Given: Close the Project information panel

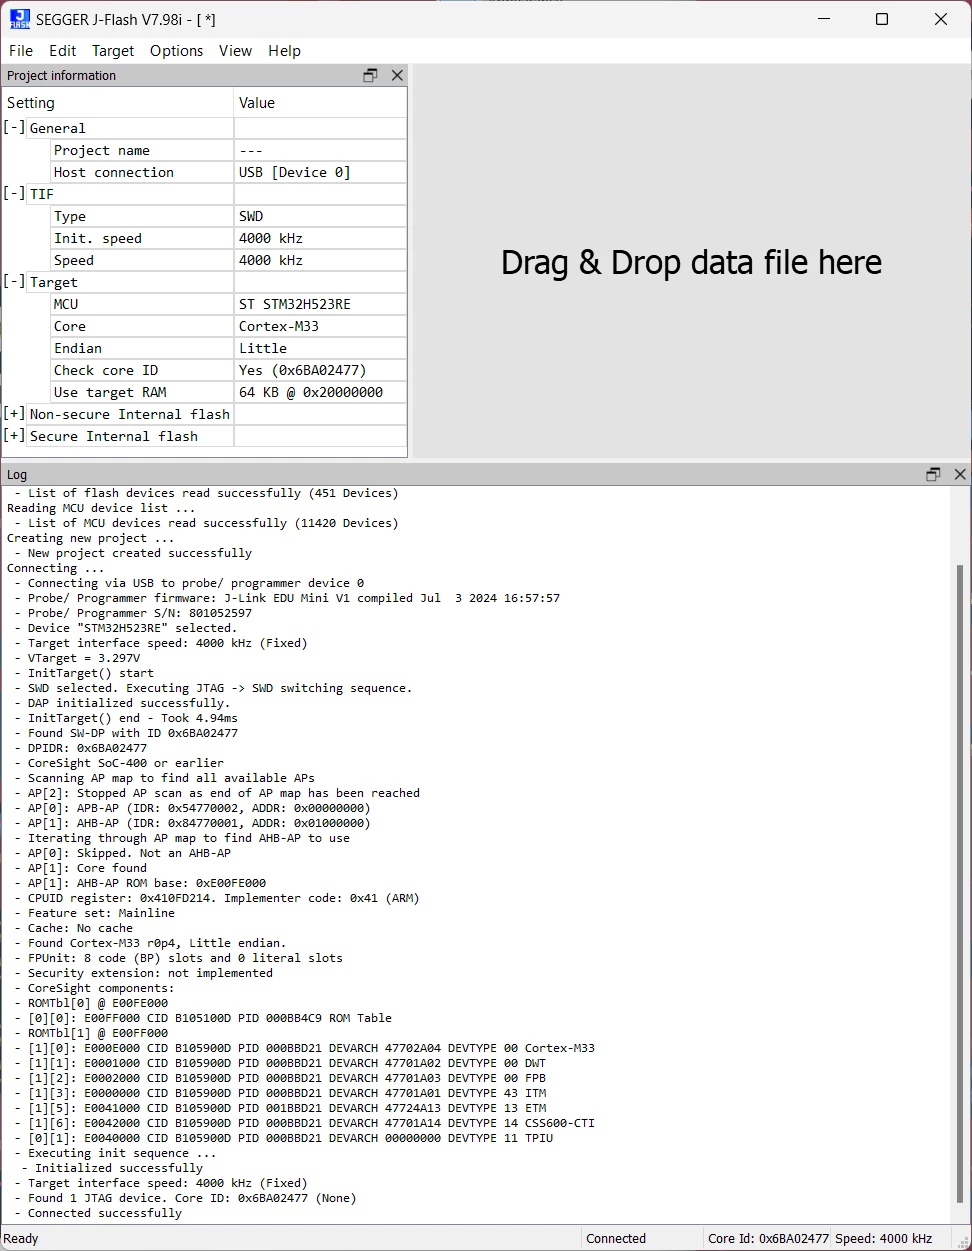Looking at the screenshot, I should [397, 75].
